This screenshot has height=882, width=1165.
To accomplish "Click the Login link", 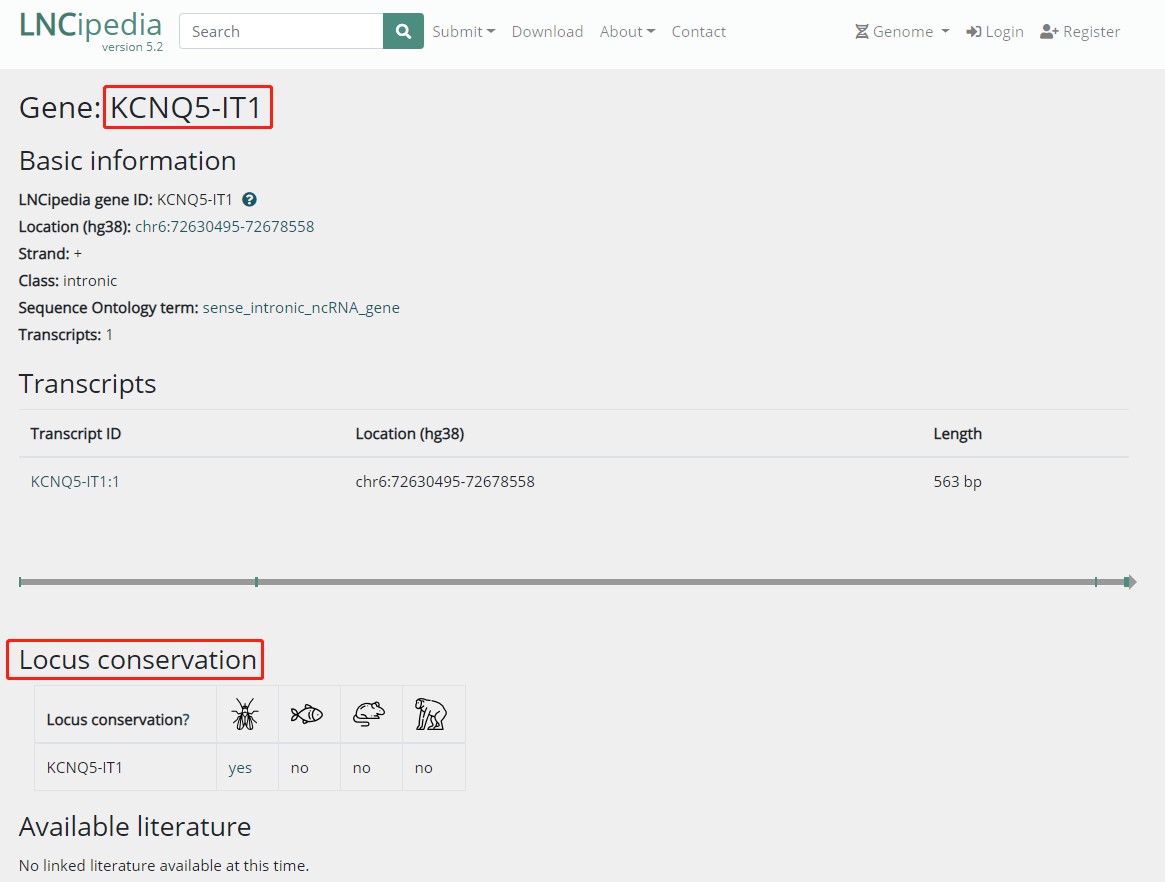I will [995, 31].
